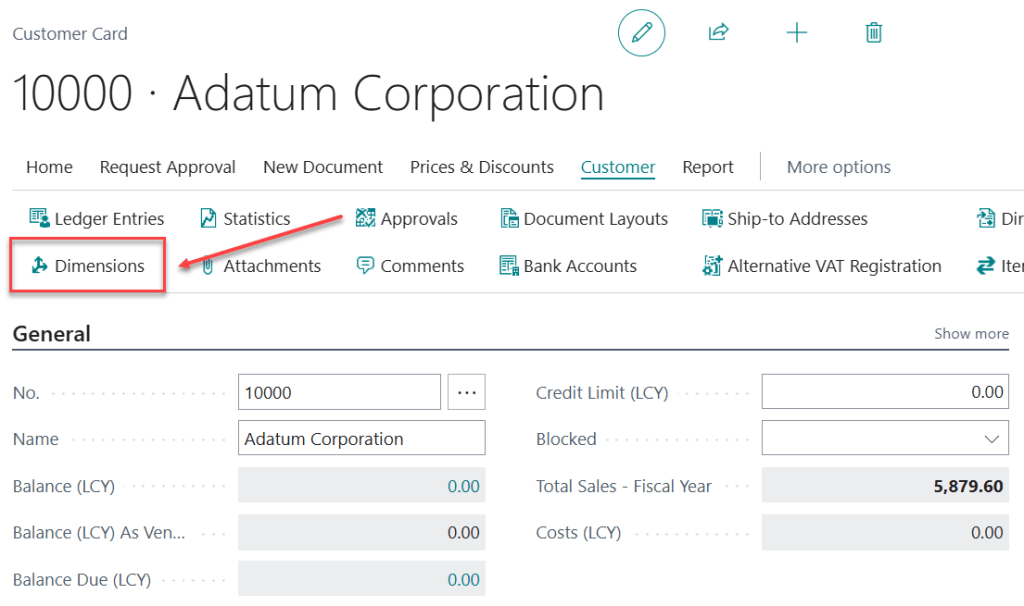Click Show more in General section
Viewport: 1024px width, 606px height.
(x=971, y=333)
